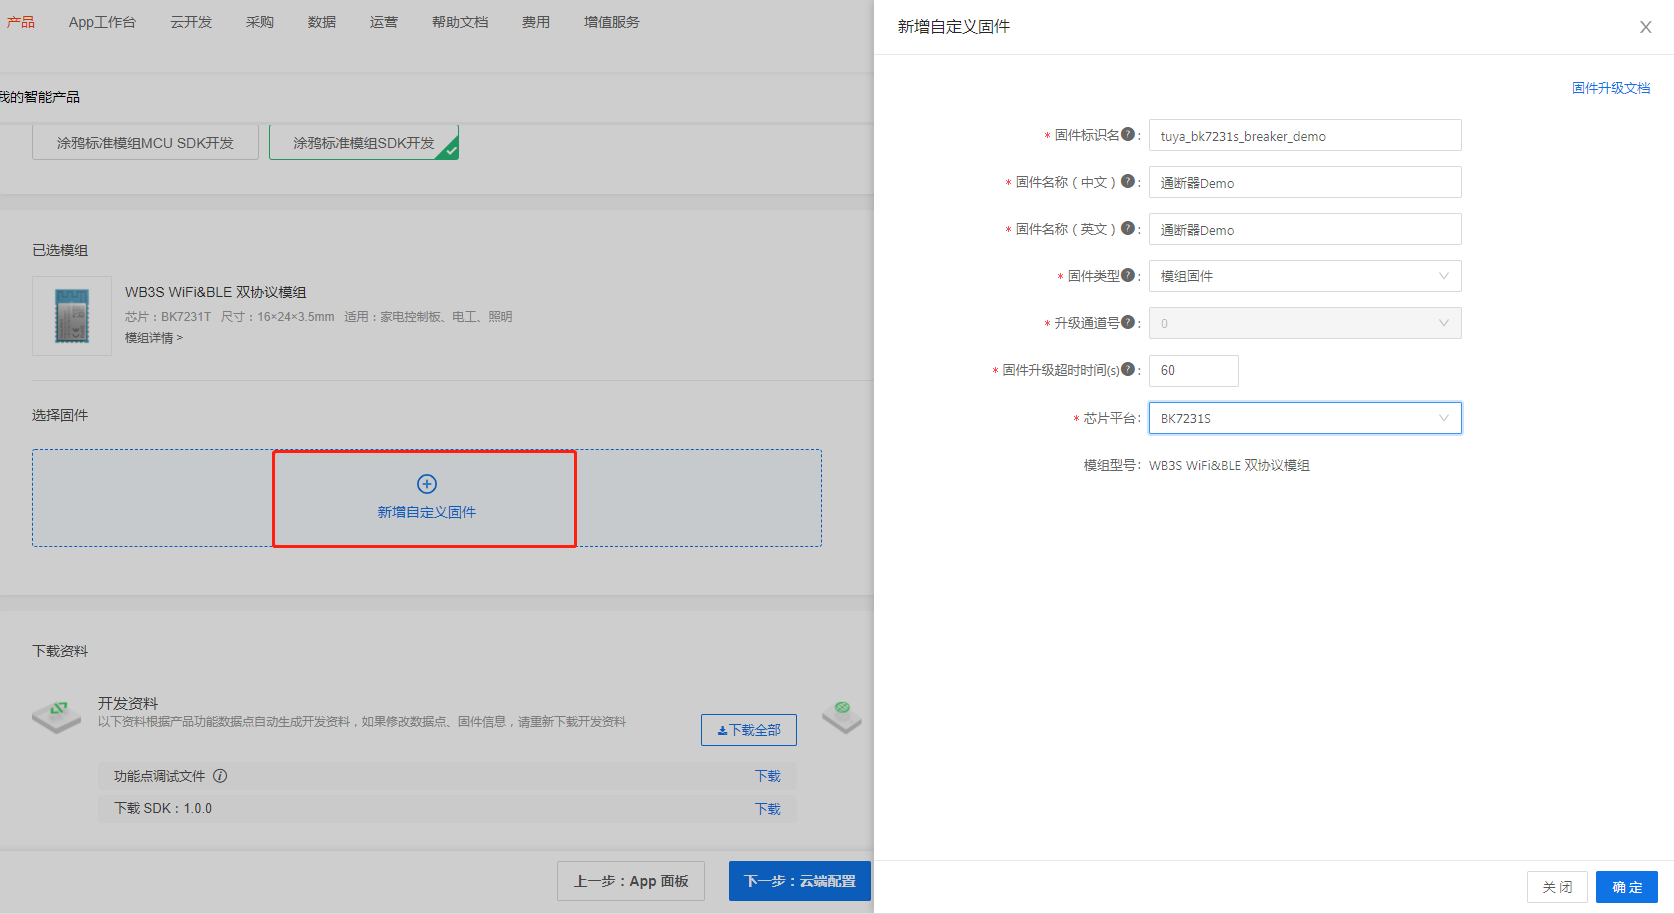The height and width of the screenshot is (914, 1674).
Task: Open the 运营 menu
Action: [x=384, y=22]
